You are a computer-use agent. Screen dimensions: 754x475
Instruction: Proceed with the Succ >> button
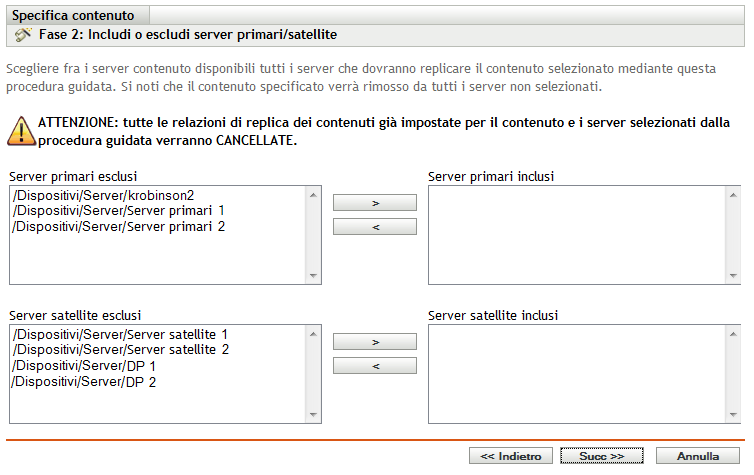pyautogui.click(x=601, y=455)
